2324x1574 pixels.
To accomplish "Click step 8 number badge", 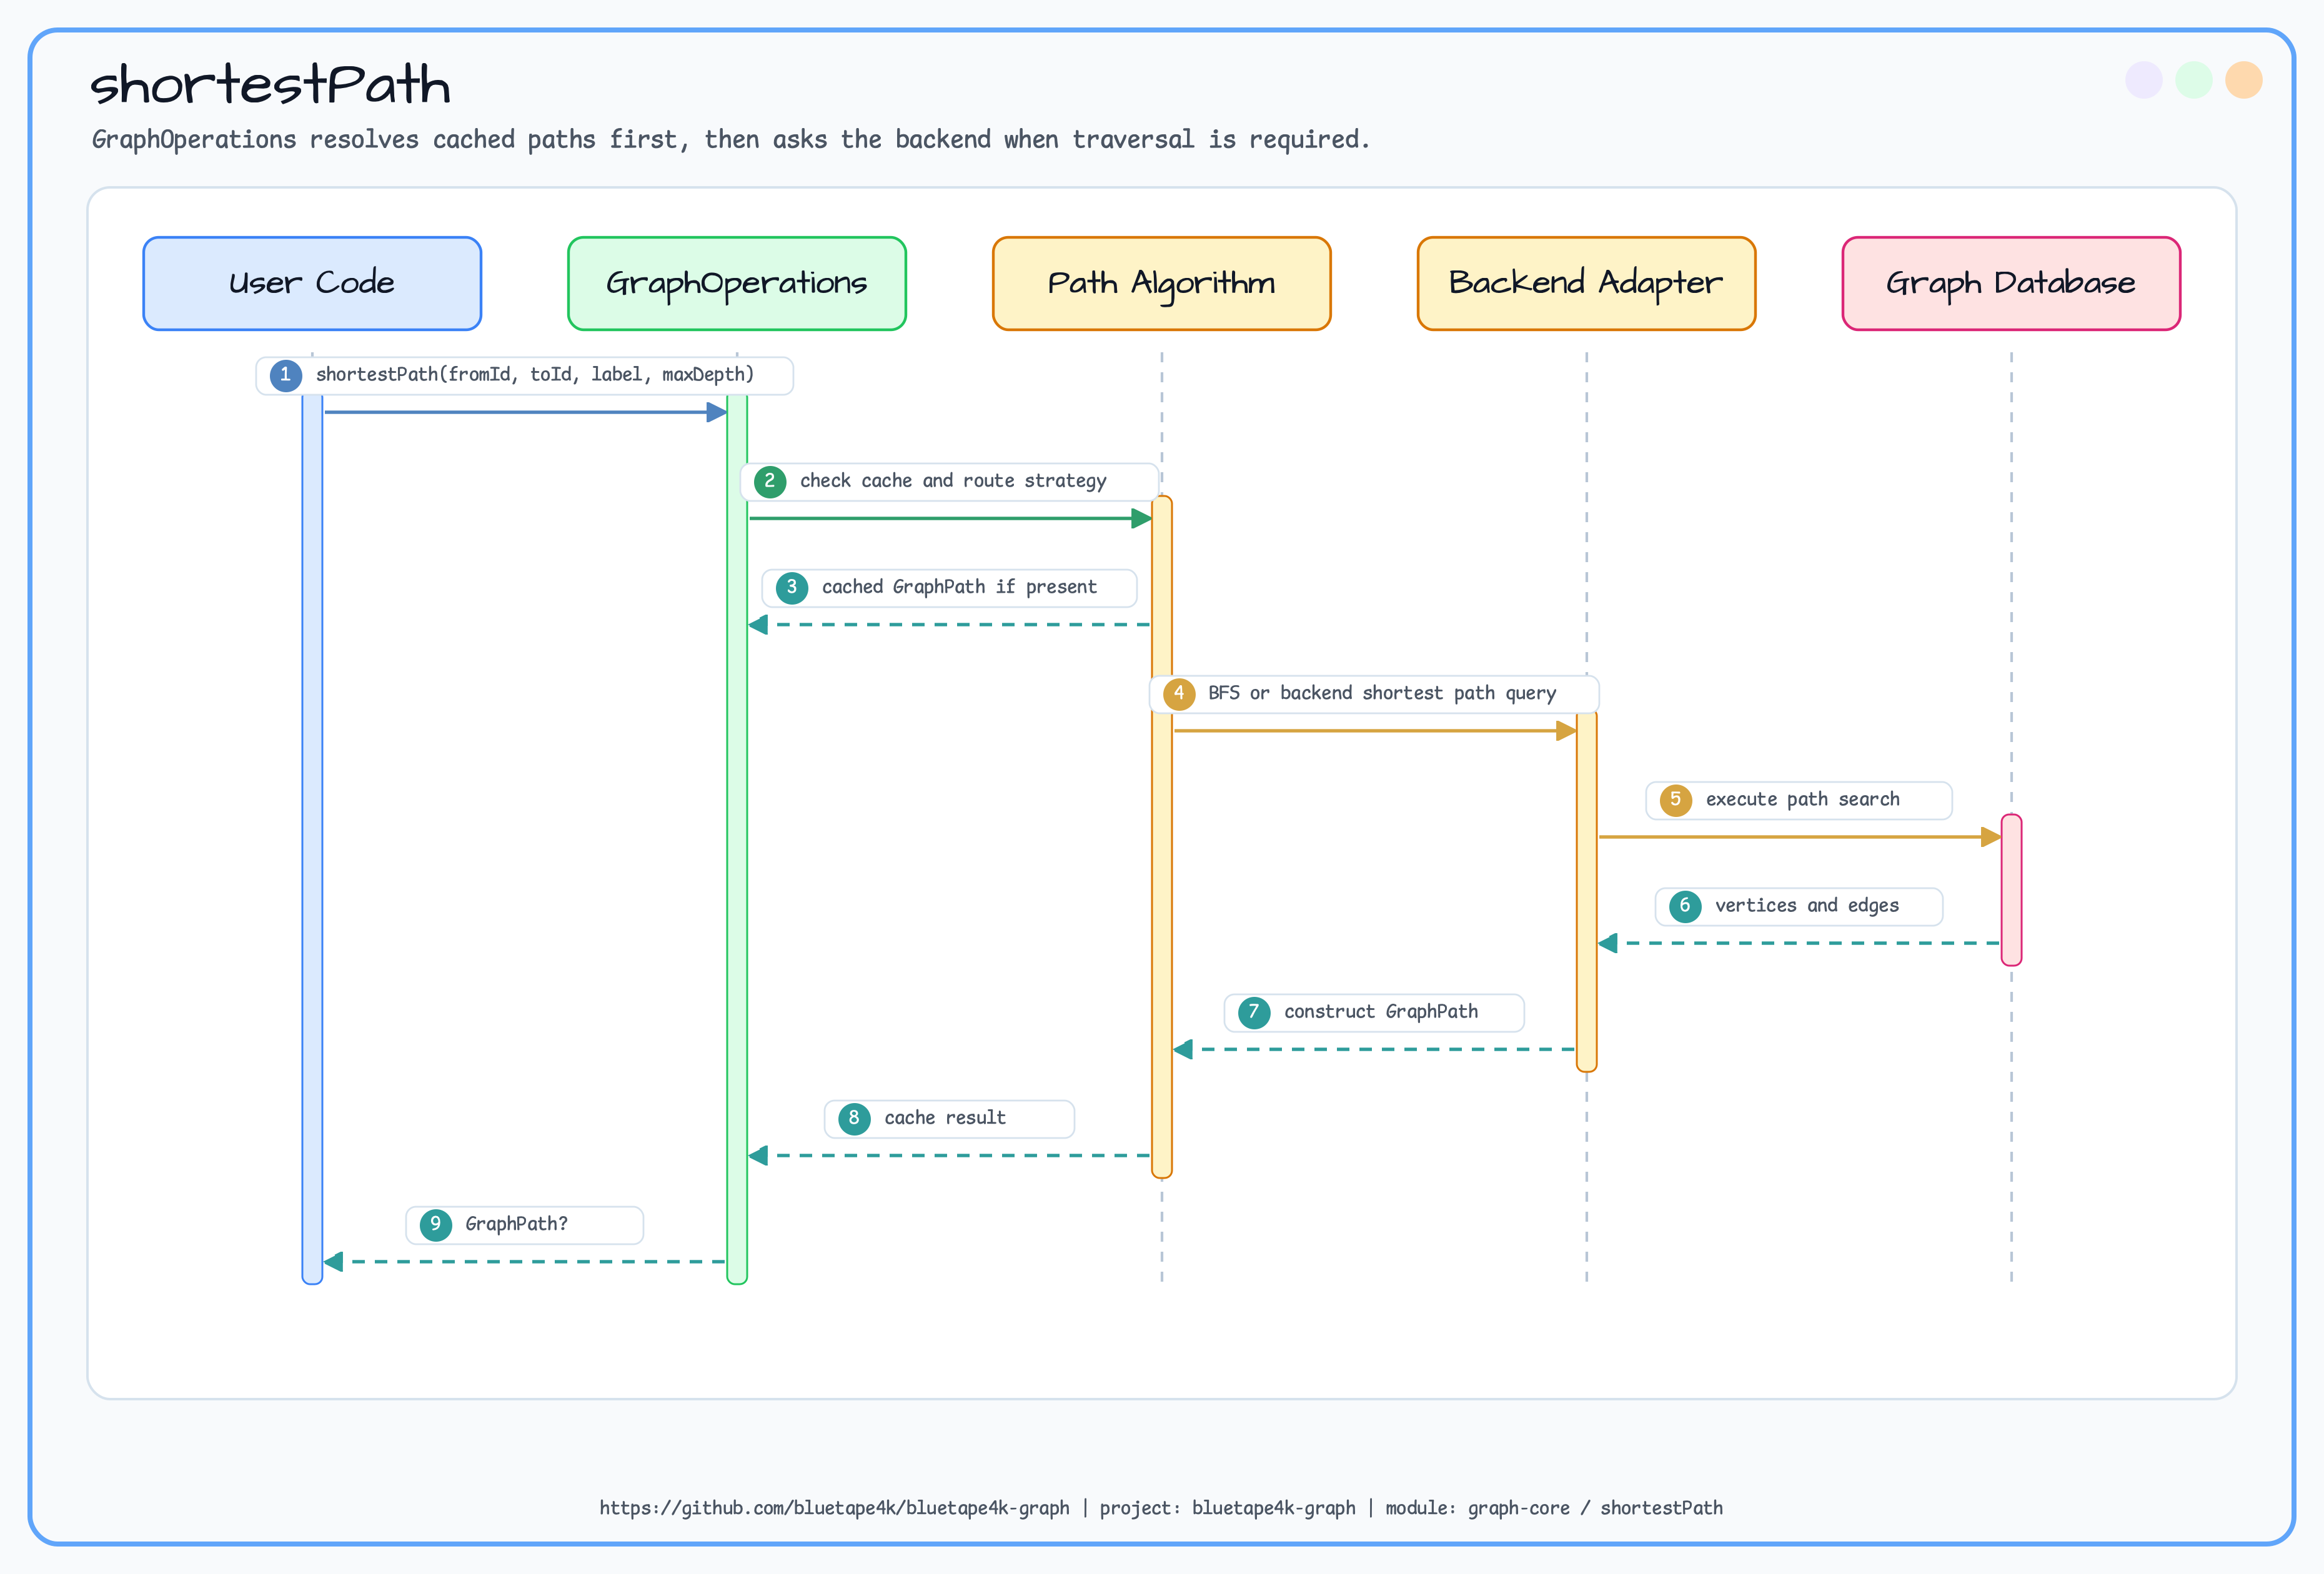I will point(854,1118).
